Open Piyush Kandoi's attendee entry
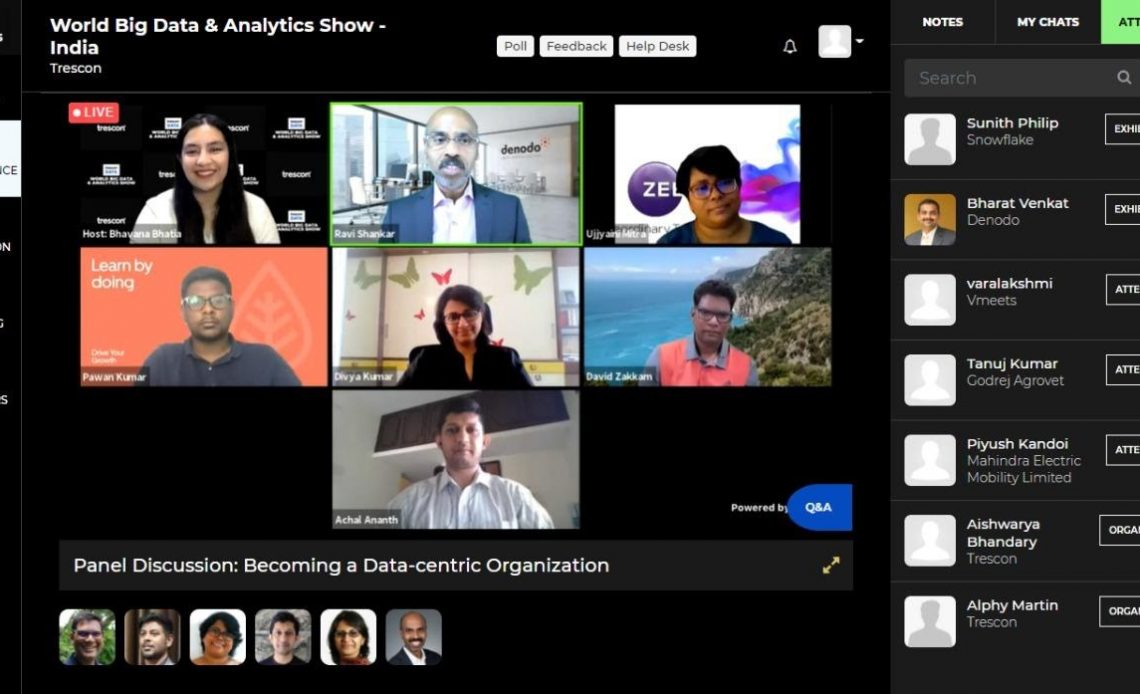Image resolution: width=1140 pixels, height=694 pixels. [x=1016, y=460]
